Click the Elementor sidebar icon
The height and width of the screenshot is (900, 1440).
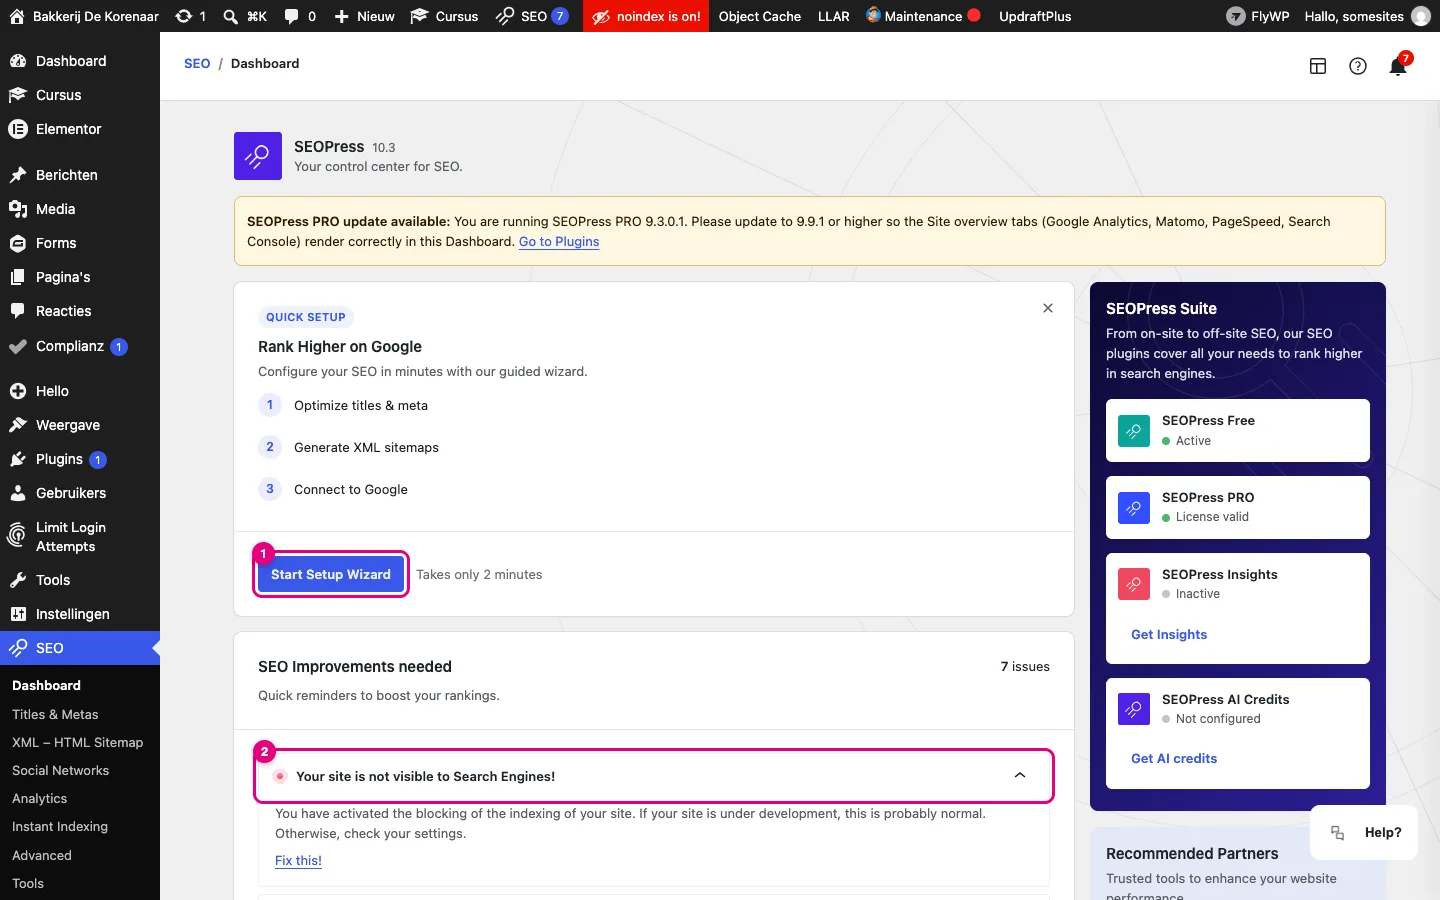pos(17,129)
